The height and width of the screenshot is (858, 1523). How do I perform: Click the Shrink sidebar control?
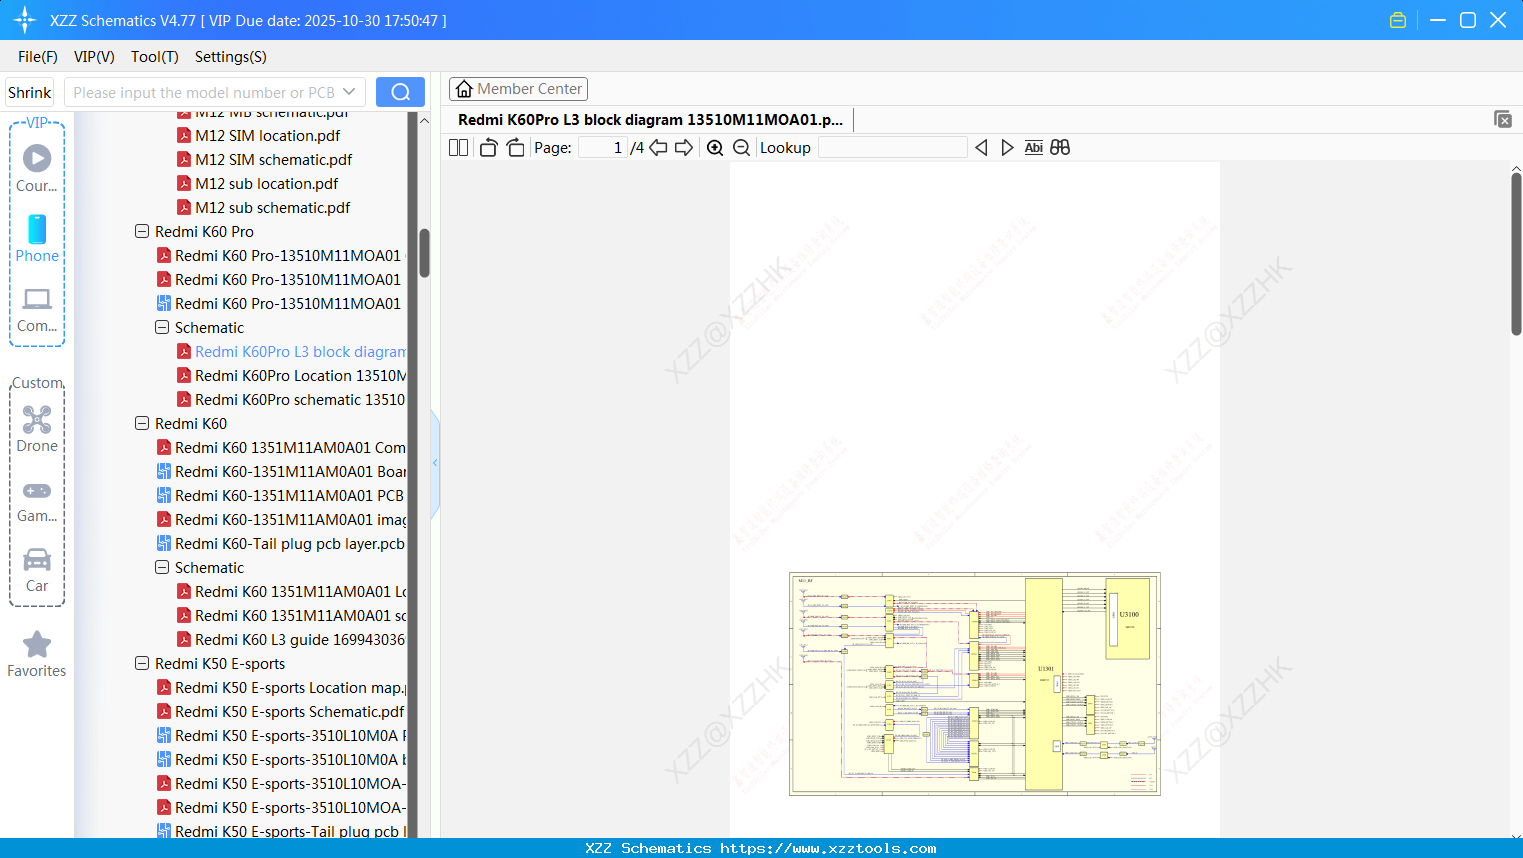(x=29, y=91)
